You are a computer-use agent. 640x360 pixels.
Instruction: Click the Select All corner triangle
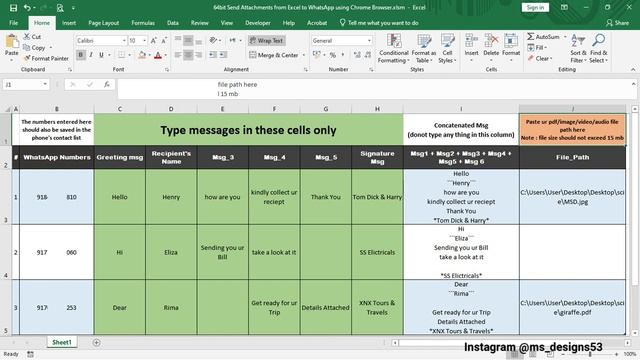(7, 109)
